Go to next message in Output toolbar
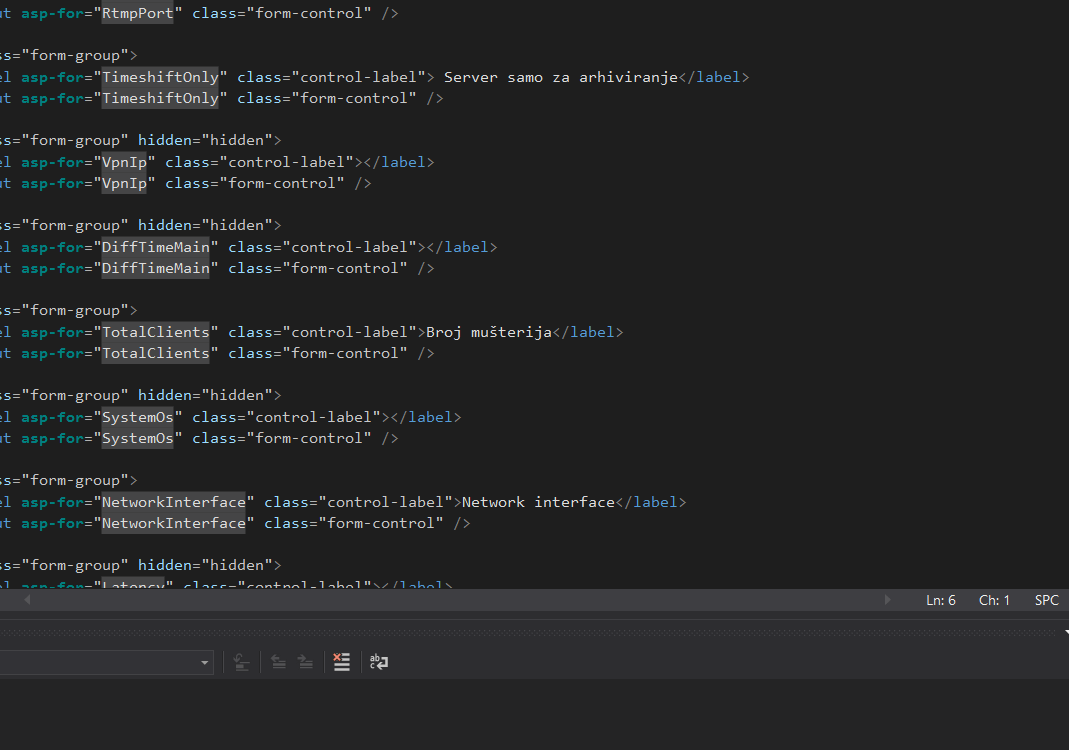The image size is (1069, 750). pyautogui.click(x=305, y=662)
